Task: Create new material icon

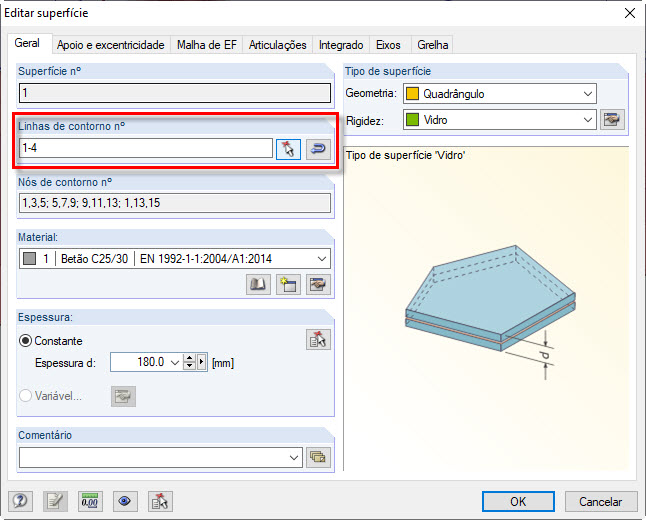Action: pos(288,284)
